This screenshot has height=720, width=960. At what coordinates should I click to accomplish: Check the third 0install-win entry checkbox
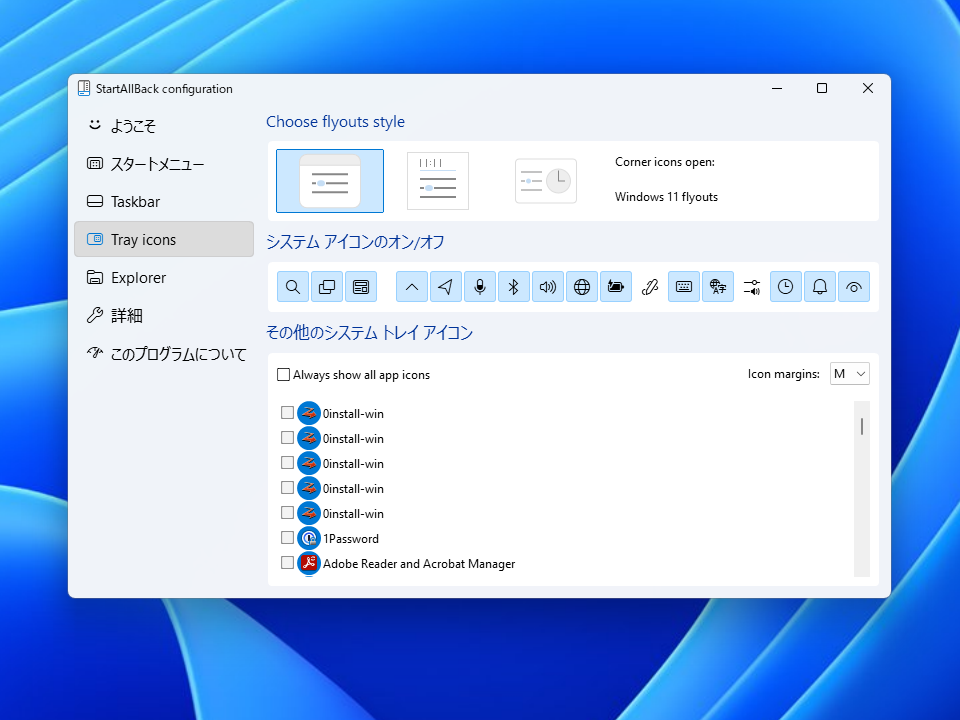[x=287, y=463]
